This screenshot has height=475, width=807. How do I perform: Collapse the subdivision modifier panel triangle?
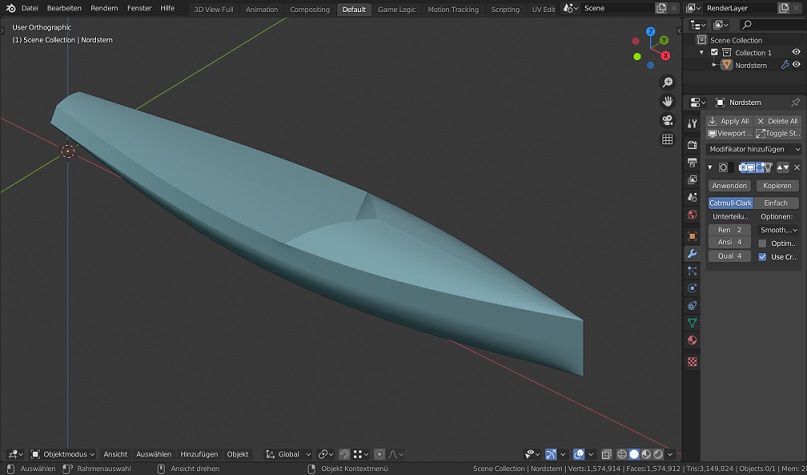(710, 167)
